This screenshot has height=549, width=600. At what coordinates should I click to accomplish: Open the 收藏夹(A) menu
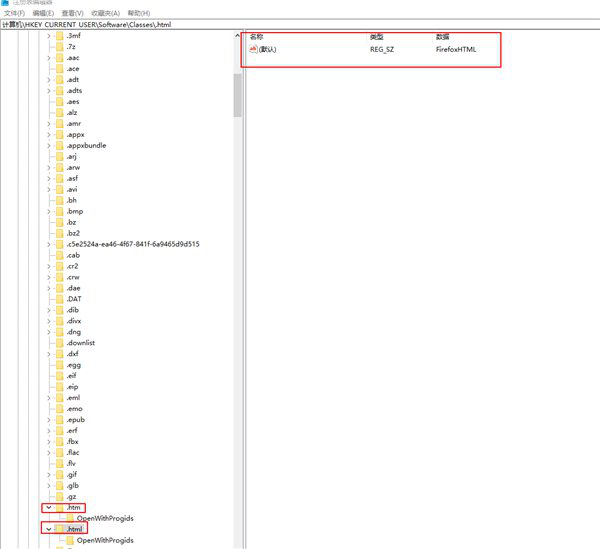(105, 13)
